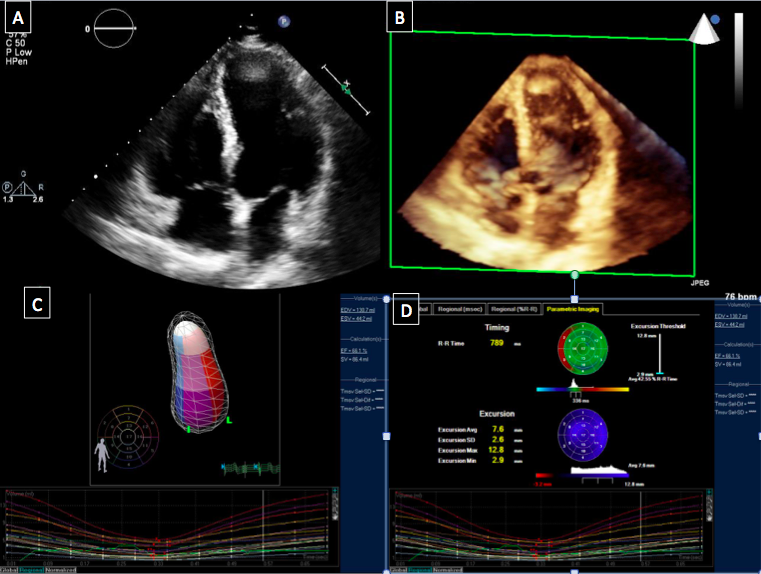Click the 3D left ventricle mesh model
The image size is (761, 574).
pos(199,372)
